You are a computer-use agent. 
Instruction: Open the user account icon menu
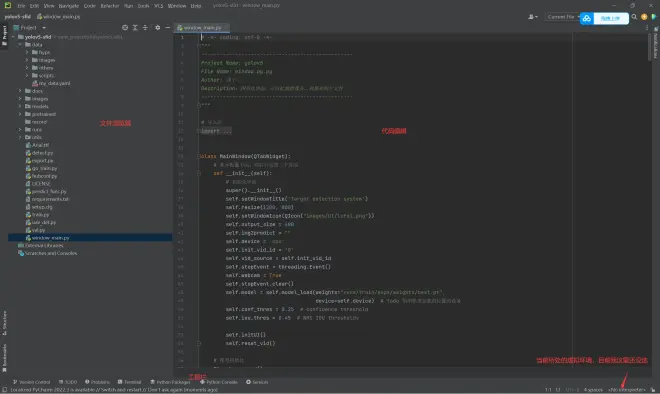(x=532, y=17)
